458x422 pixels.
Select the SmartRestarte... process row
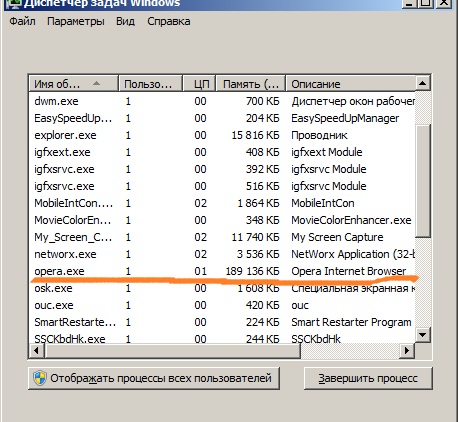[222, 322]
